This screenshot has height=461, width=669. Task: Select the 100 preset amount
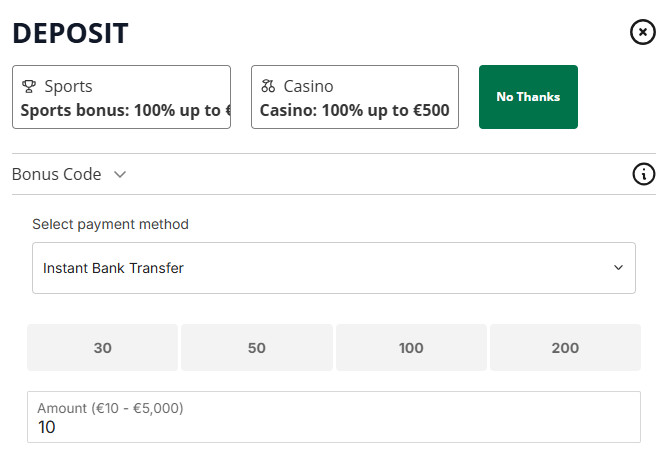pyautogui.click(x=411, y=348)
